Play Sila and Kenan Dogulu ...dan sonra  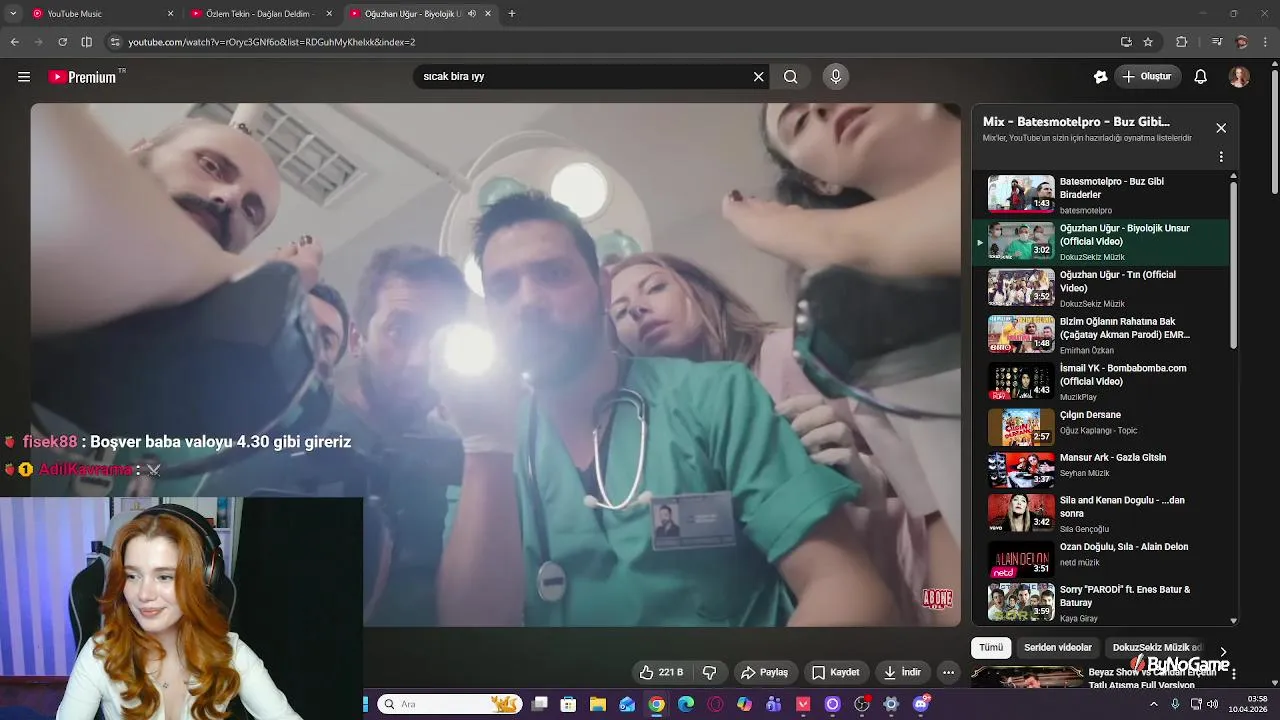tap(1100, 513)
